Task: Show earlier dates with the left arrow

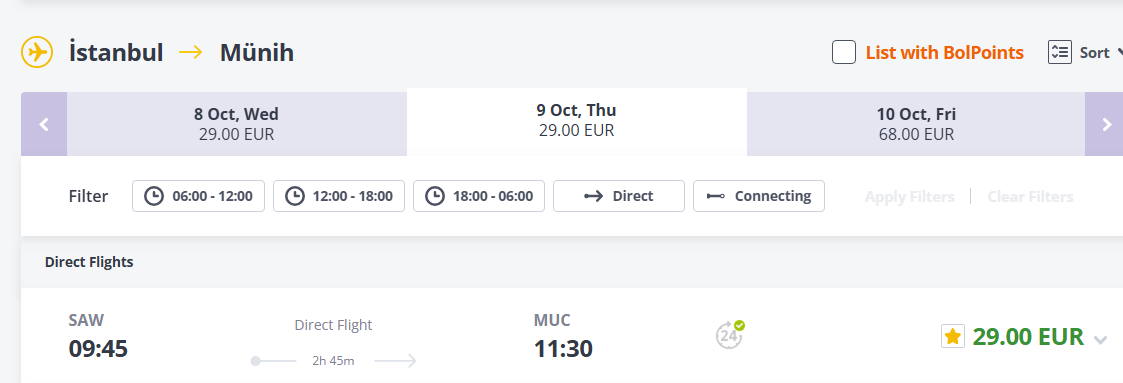Action: [44, 124]
